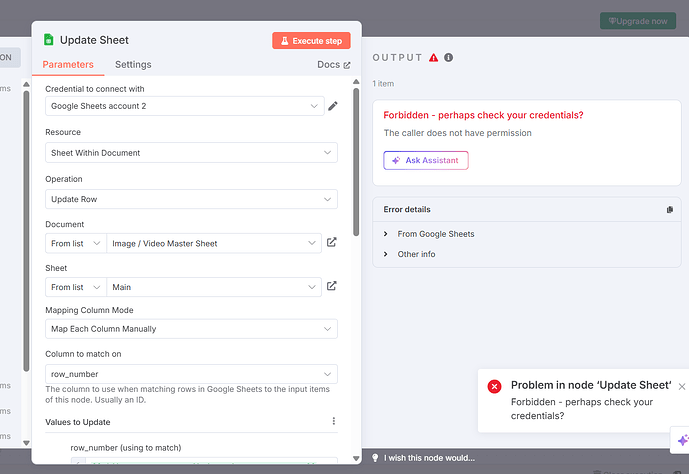
Task: Click the 'Column to match on' label
Action: [x=83, y=354]
